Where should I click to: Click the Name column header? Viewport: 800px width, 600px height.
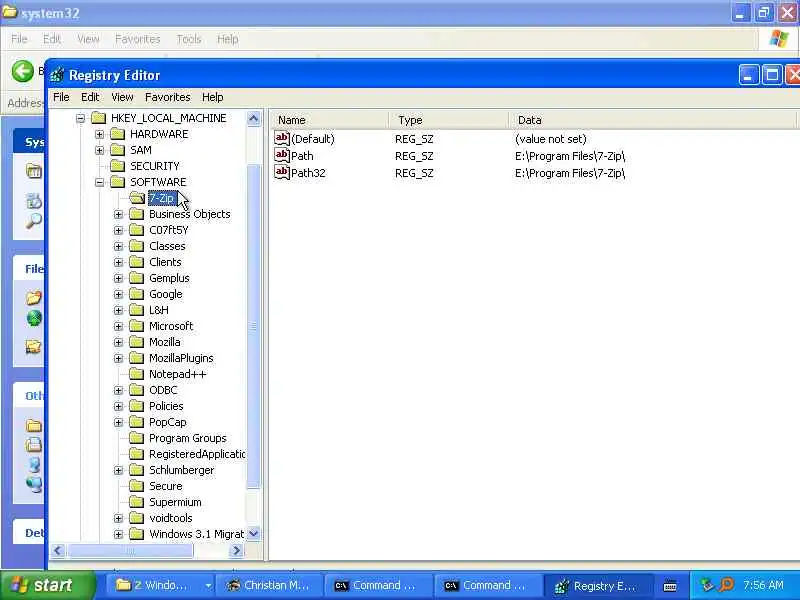(329, 120)
